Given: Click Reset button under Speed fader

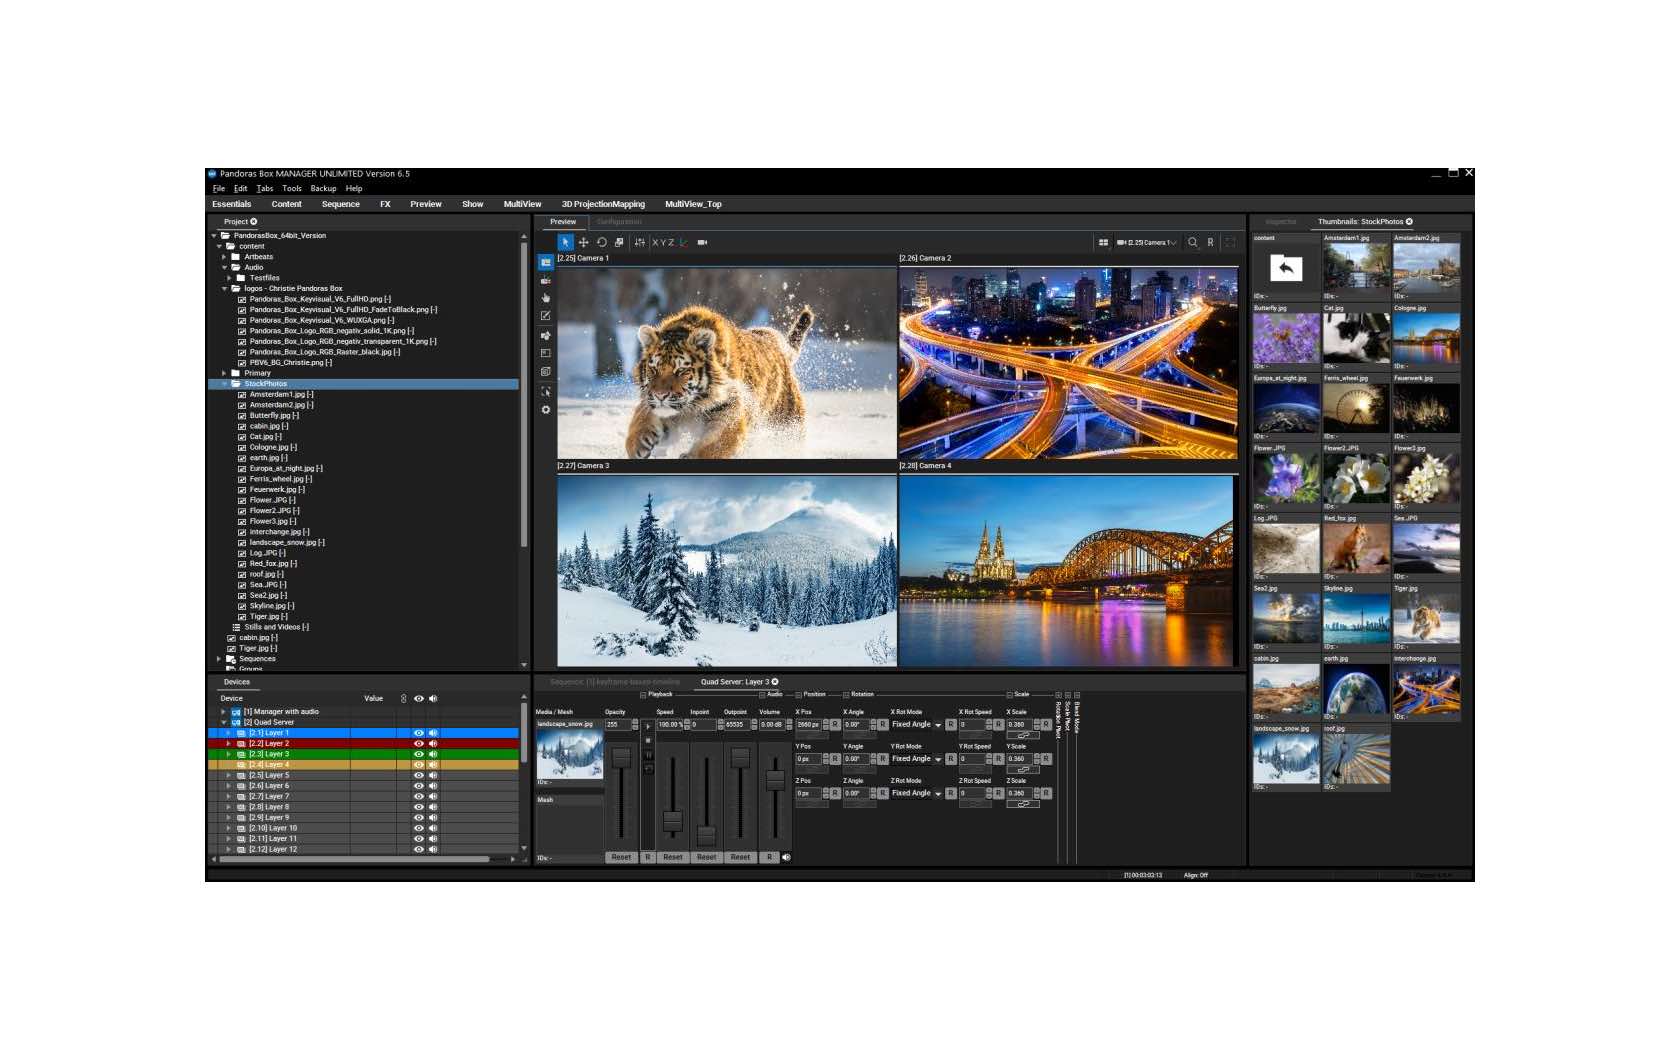Looking at the screenshot, I should coord(673,857).
